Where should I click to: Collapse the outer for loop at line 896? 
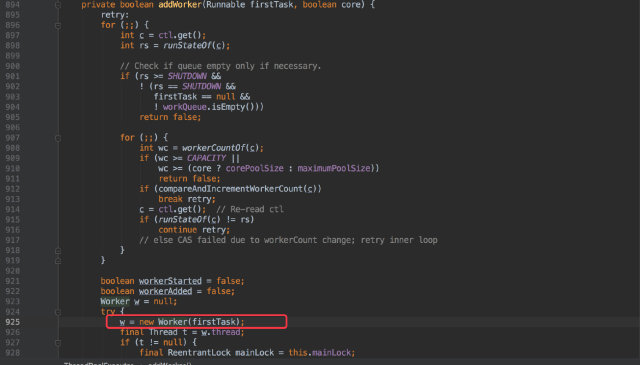coord(58,26)
